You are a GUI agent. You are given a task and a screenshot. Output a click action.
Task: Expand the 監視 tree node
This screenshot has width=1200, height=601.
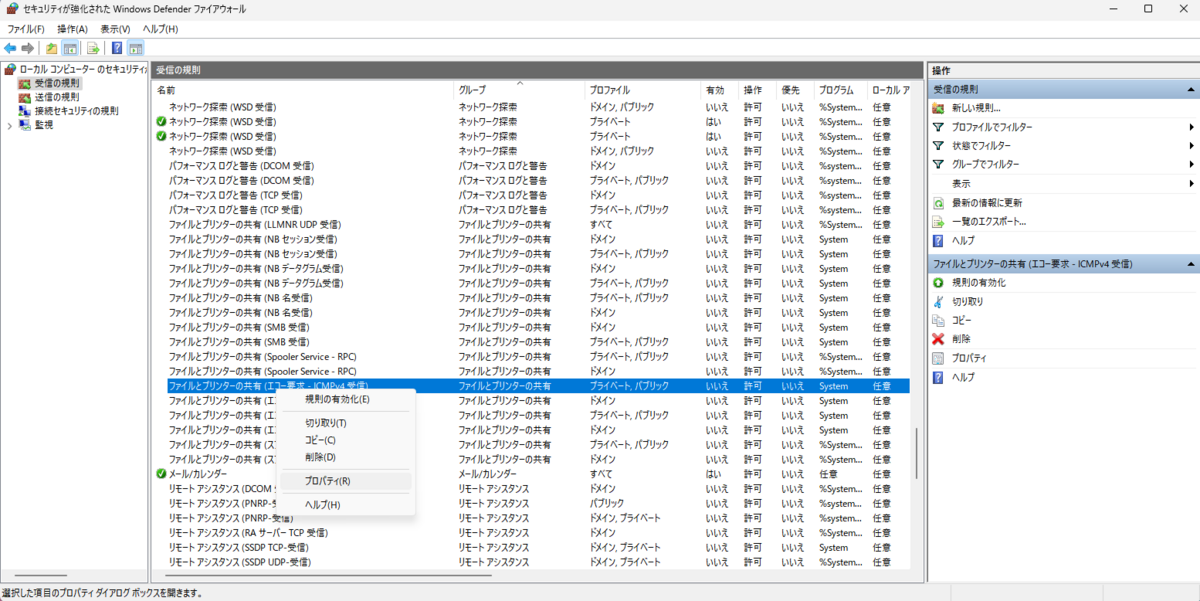coord(10,125)
